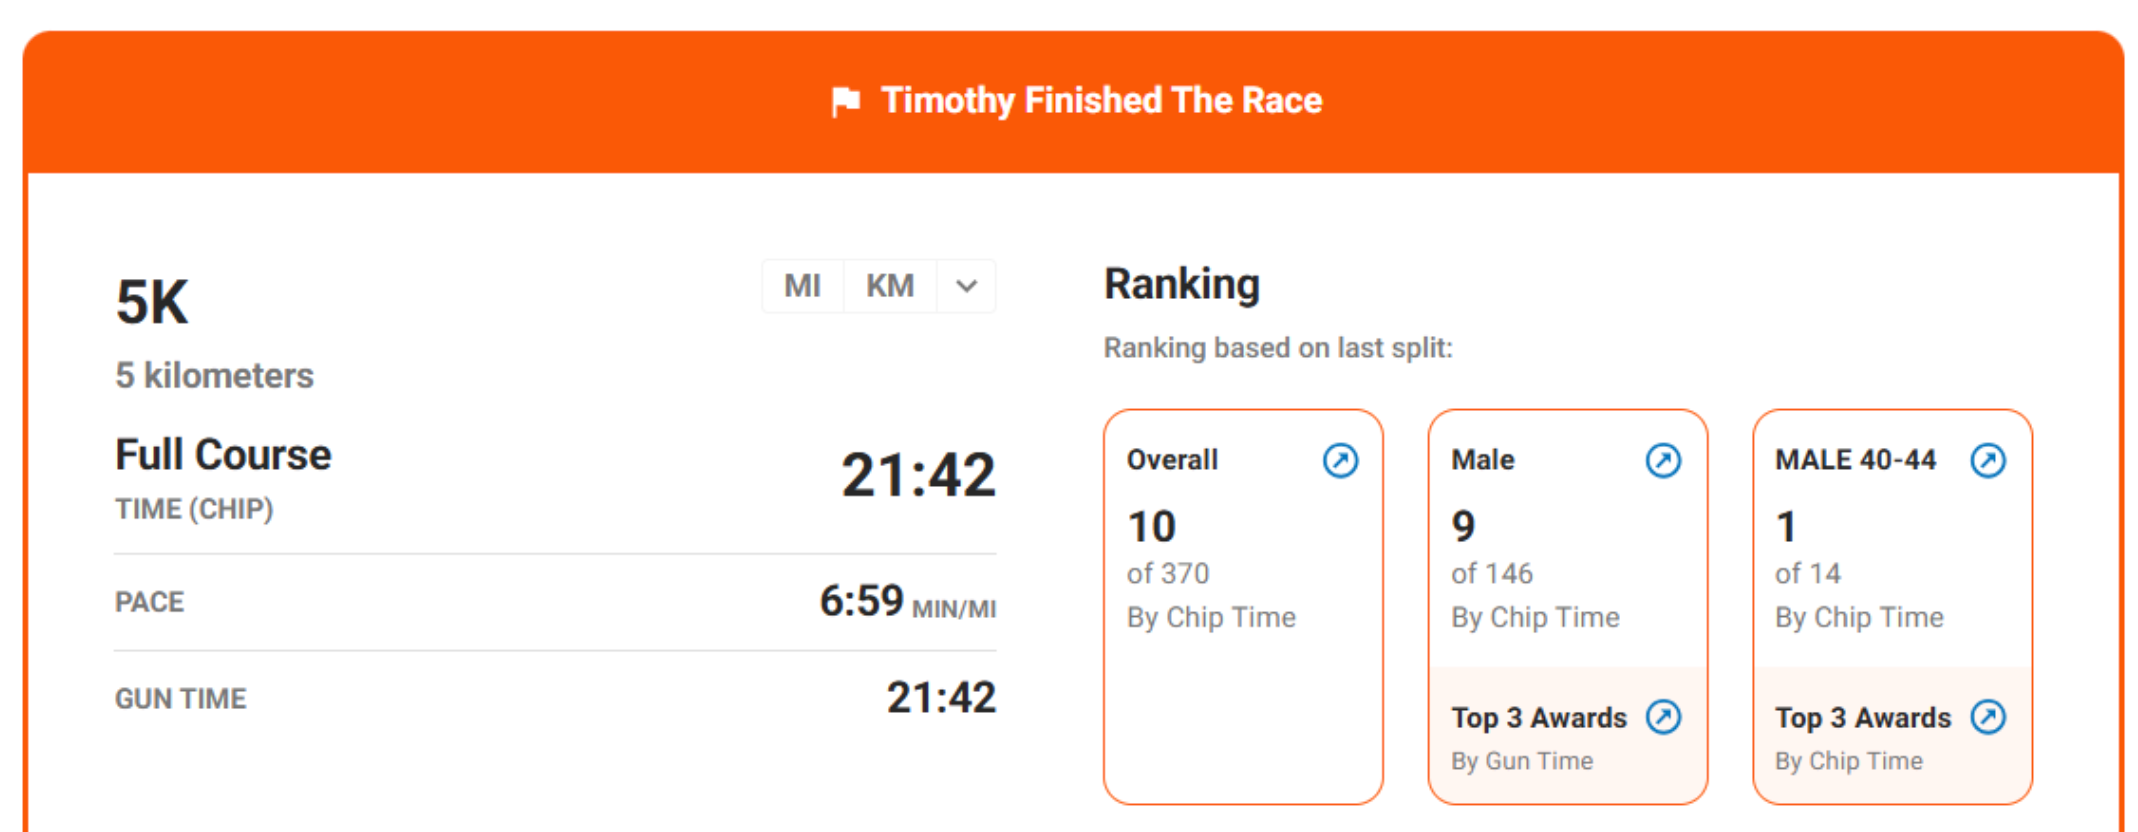Viewport: 2138px width, 832px height.
Task: Click the 5K race heading
Action: [152, 302]
